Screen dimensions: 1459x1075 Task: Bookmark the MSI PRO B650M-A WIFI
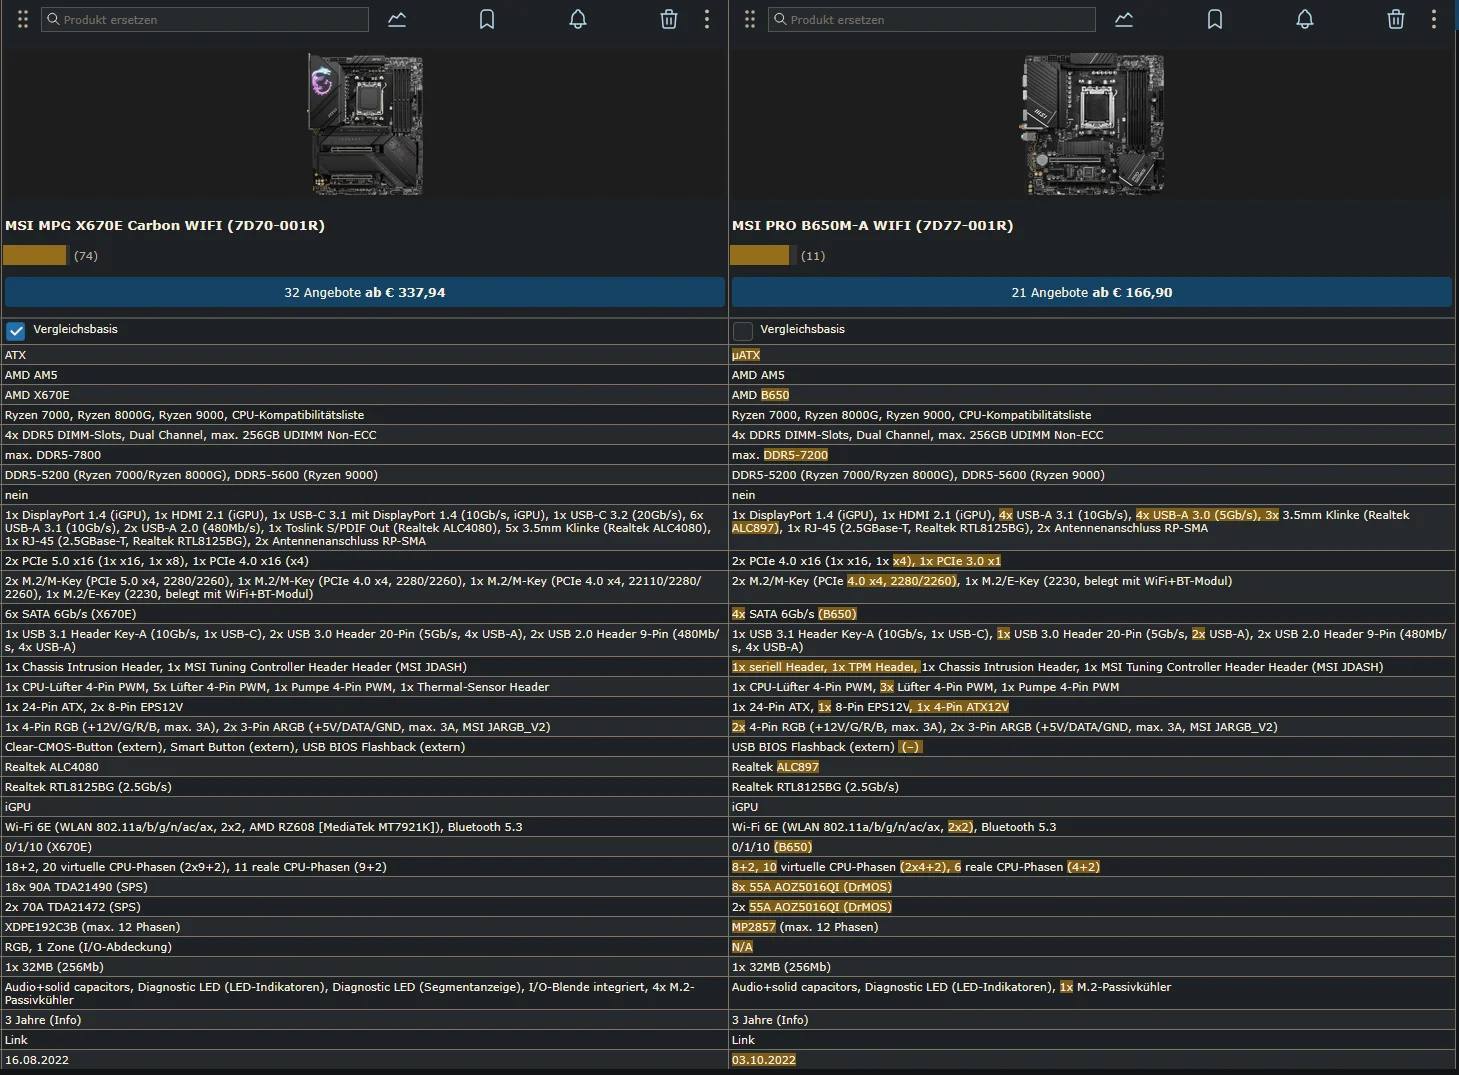click(x=1215, y=19)
